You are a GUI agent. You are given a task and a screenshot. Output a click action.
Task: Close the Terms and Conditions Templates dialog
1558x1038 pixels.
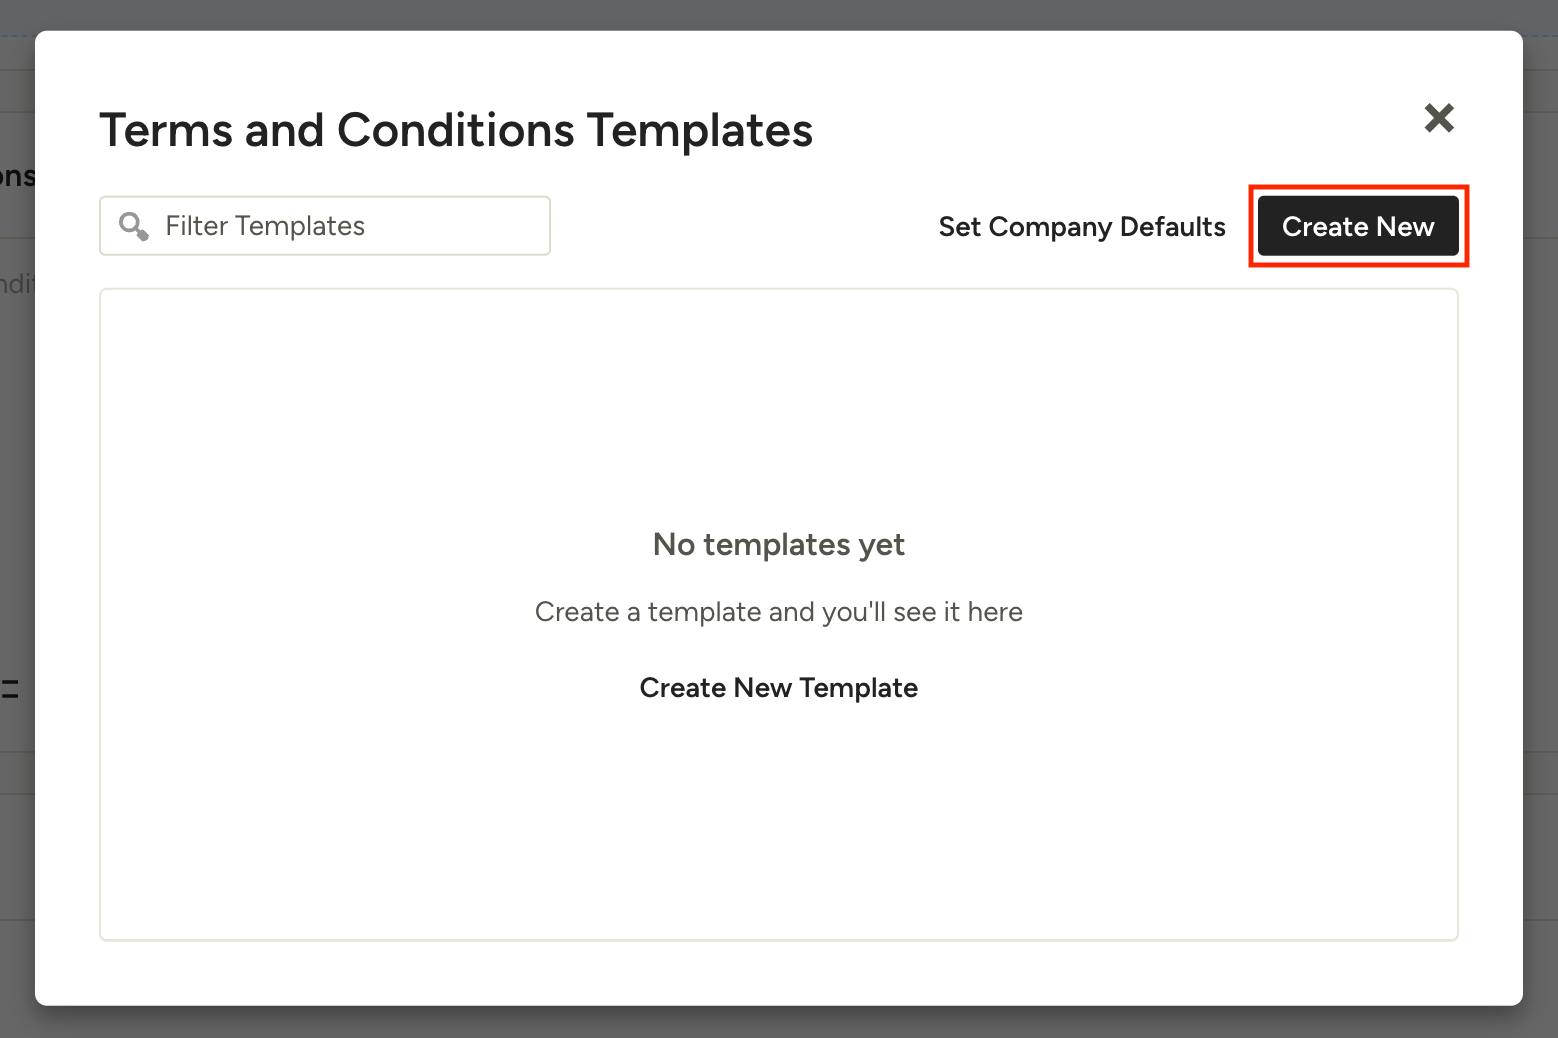pos(1439,118)
